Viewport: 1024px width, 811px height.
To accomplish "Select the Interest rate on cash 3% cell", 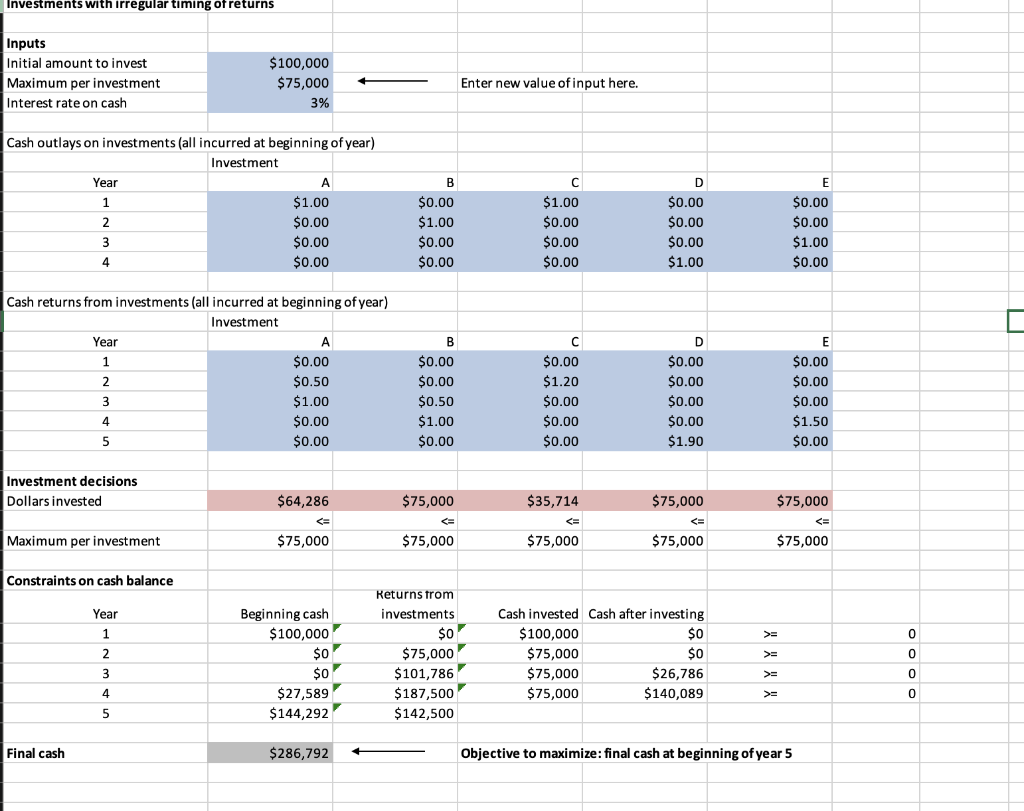I will click(x=270, y=103).
